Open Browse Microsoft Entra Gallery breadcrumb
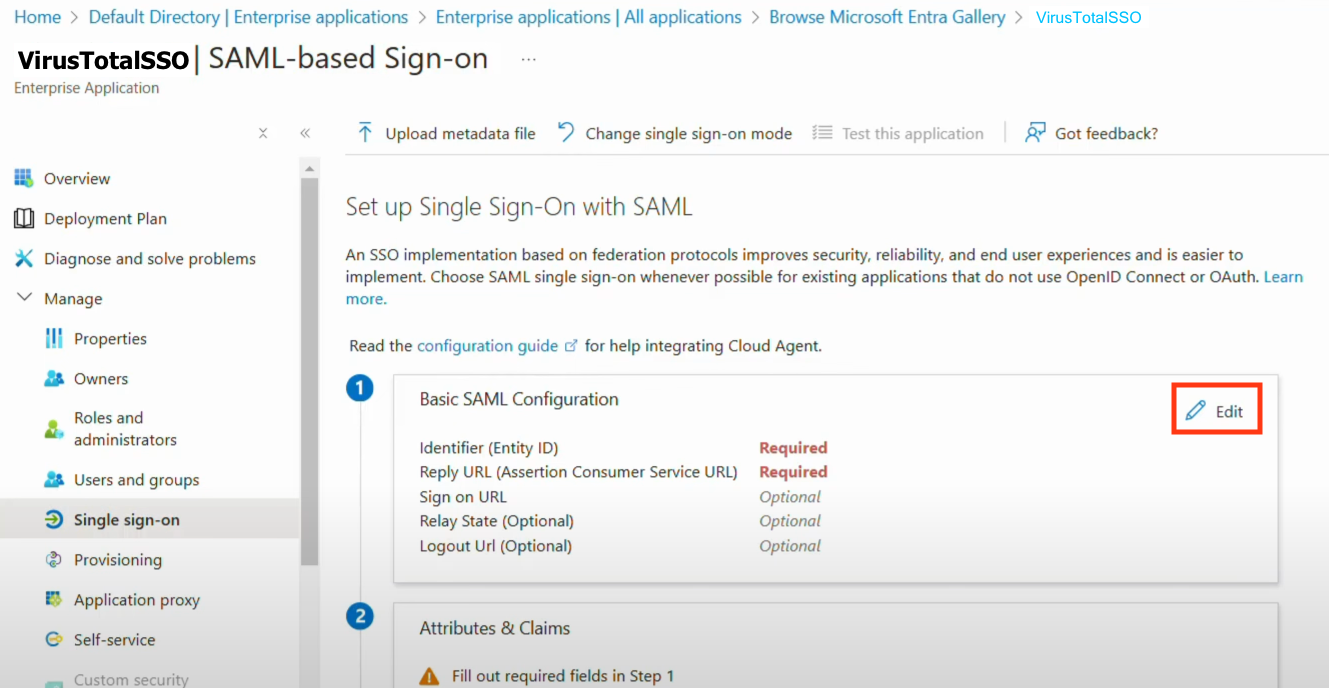The image size is (1329, 688). (x=887, y=17)
